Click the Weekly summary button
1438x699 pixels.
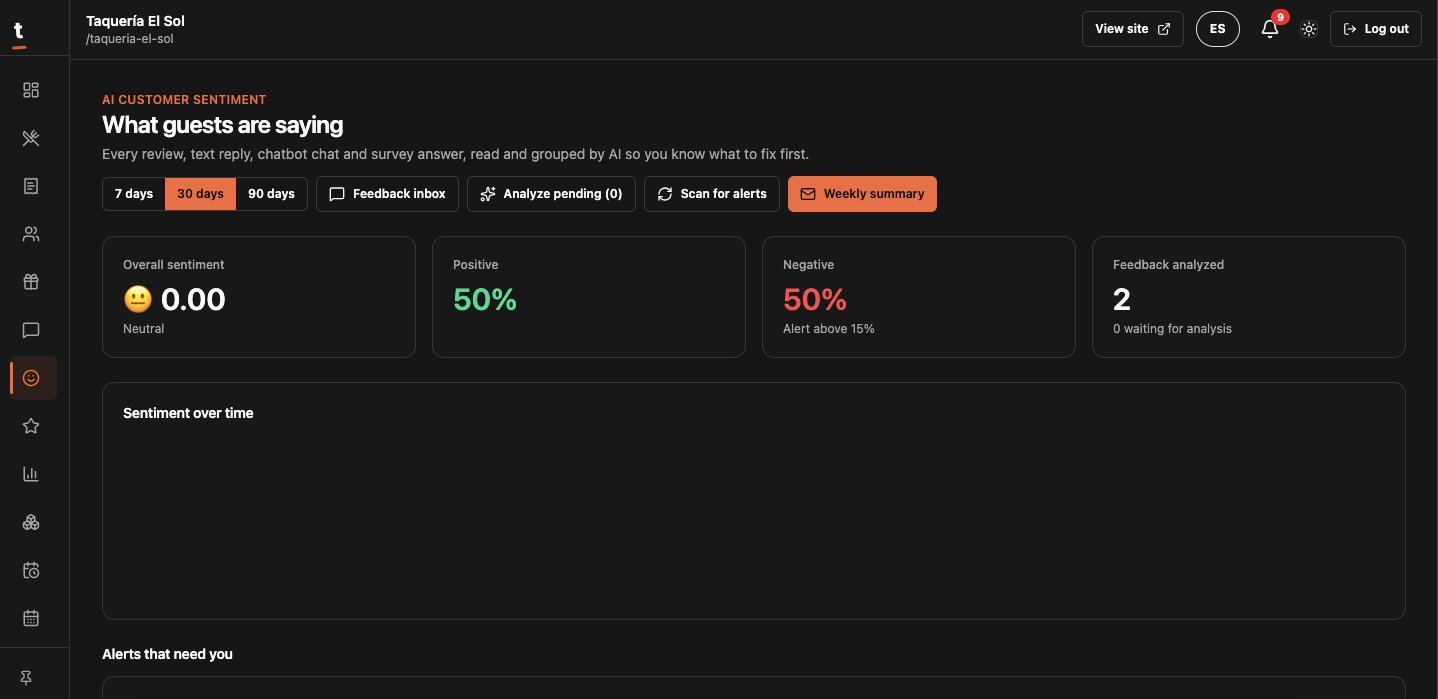point(862,194)
